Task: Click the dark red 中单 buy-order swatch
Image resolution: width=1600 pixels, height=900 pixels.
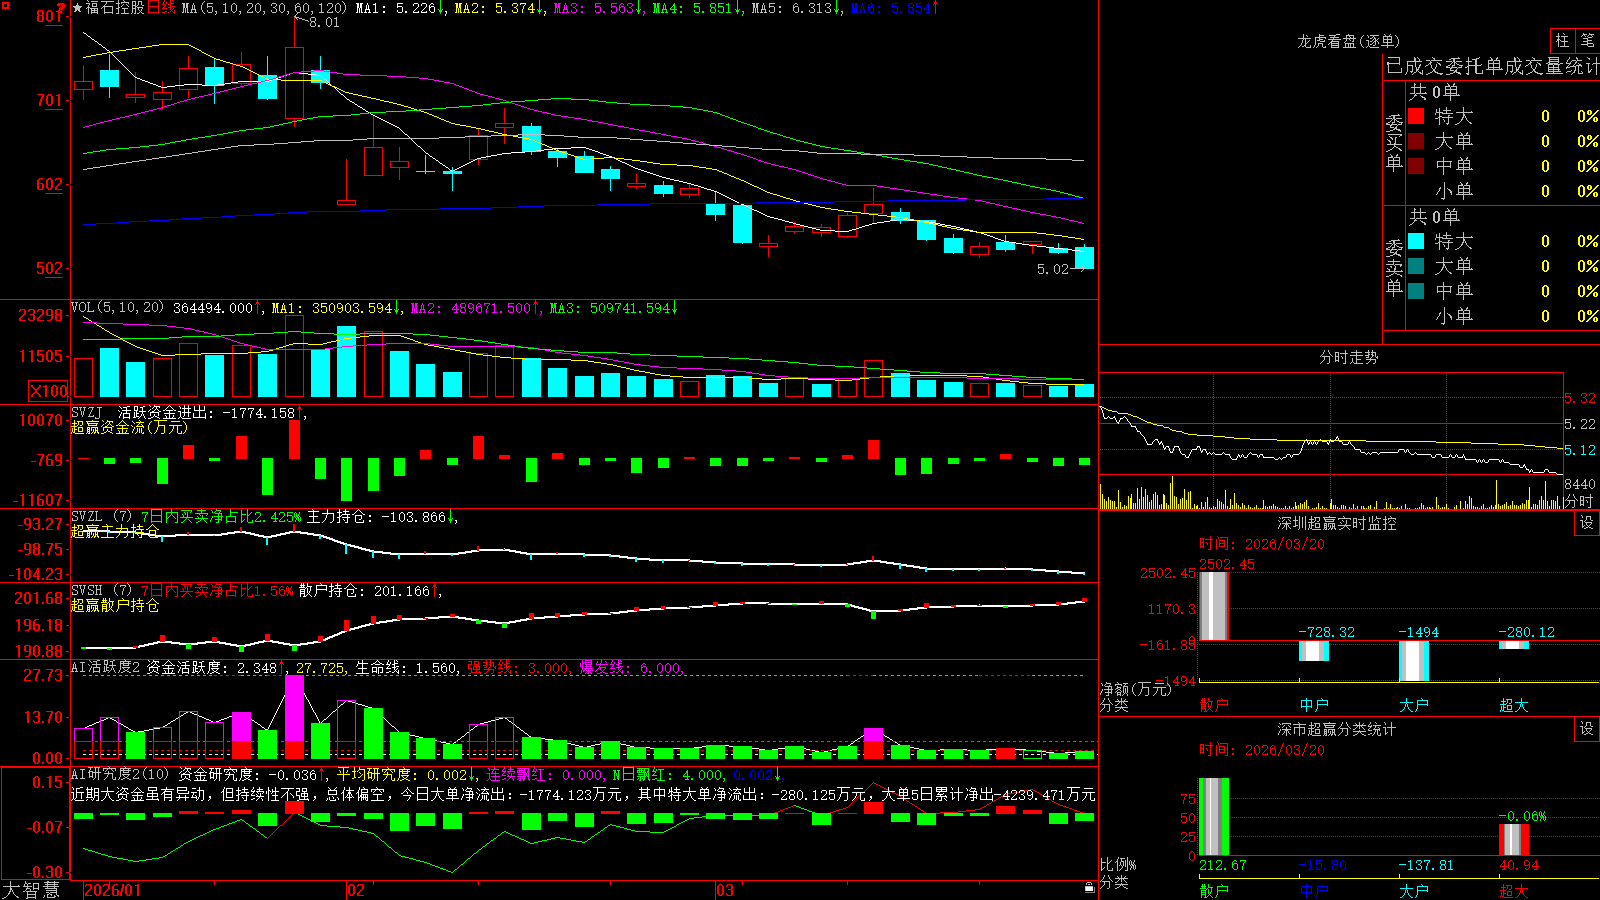Action: (1416, 166)
